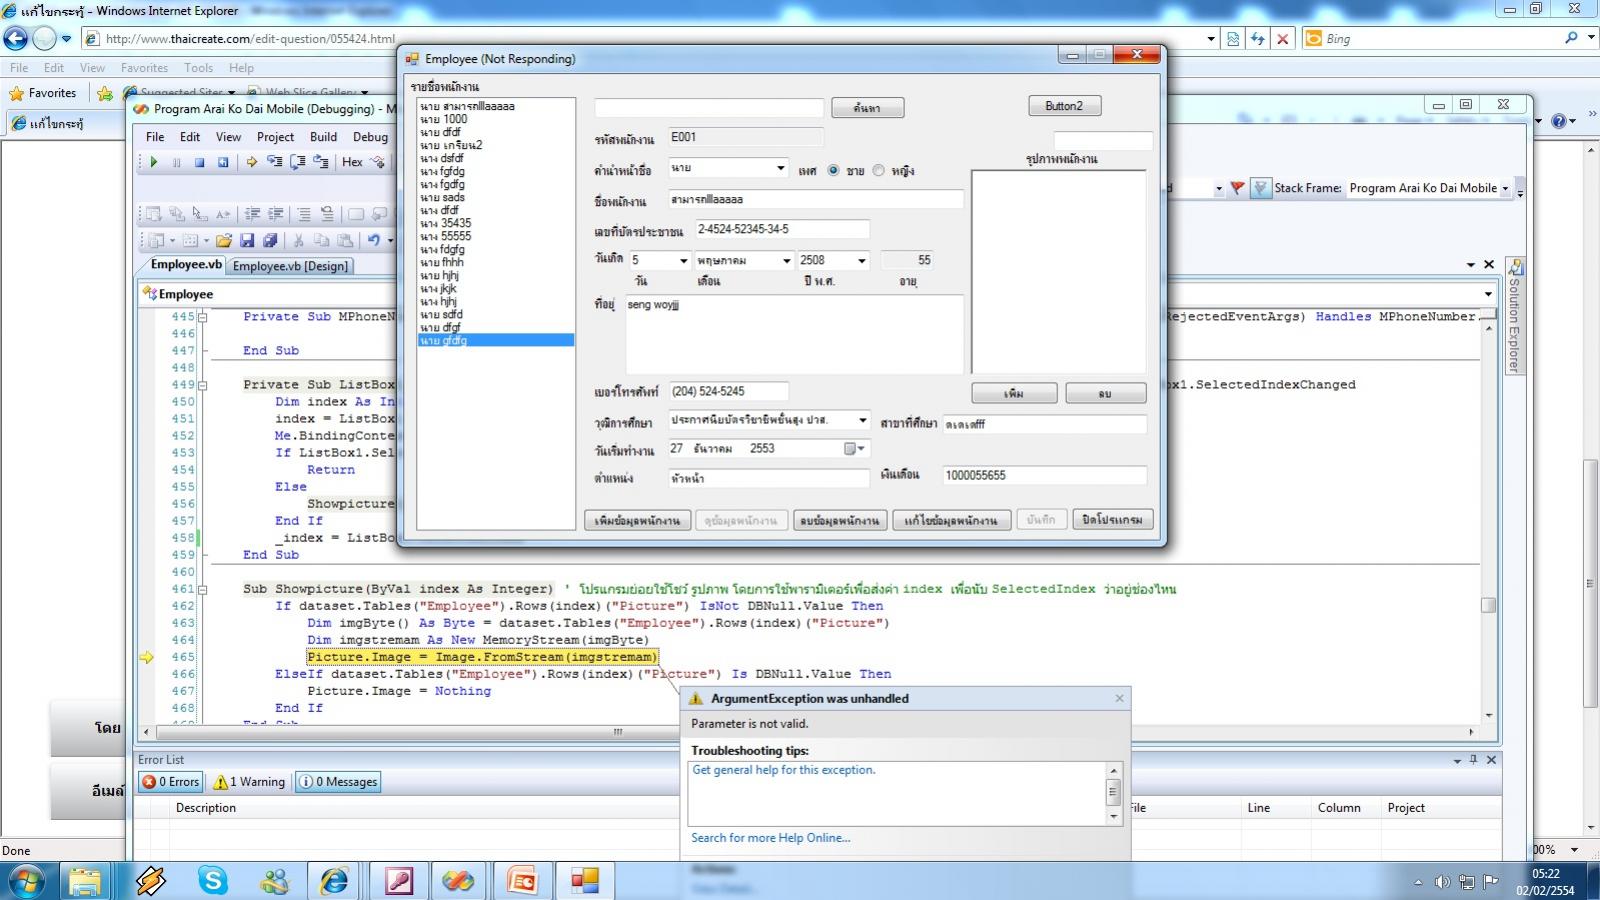Click the ปิดโปรแกรม button

[x=1113, y=520]
